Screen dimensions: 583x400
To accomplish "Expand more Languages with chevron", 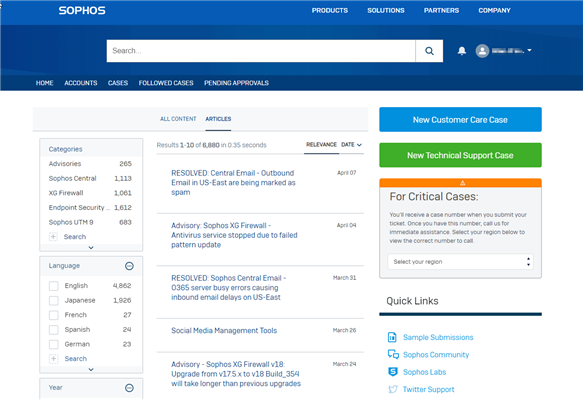I will click(91, 370).
